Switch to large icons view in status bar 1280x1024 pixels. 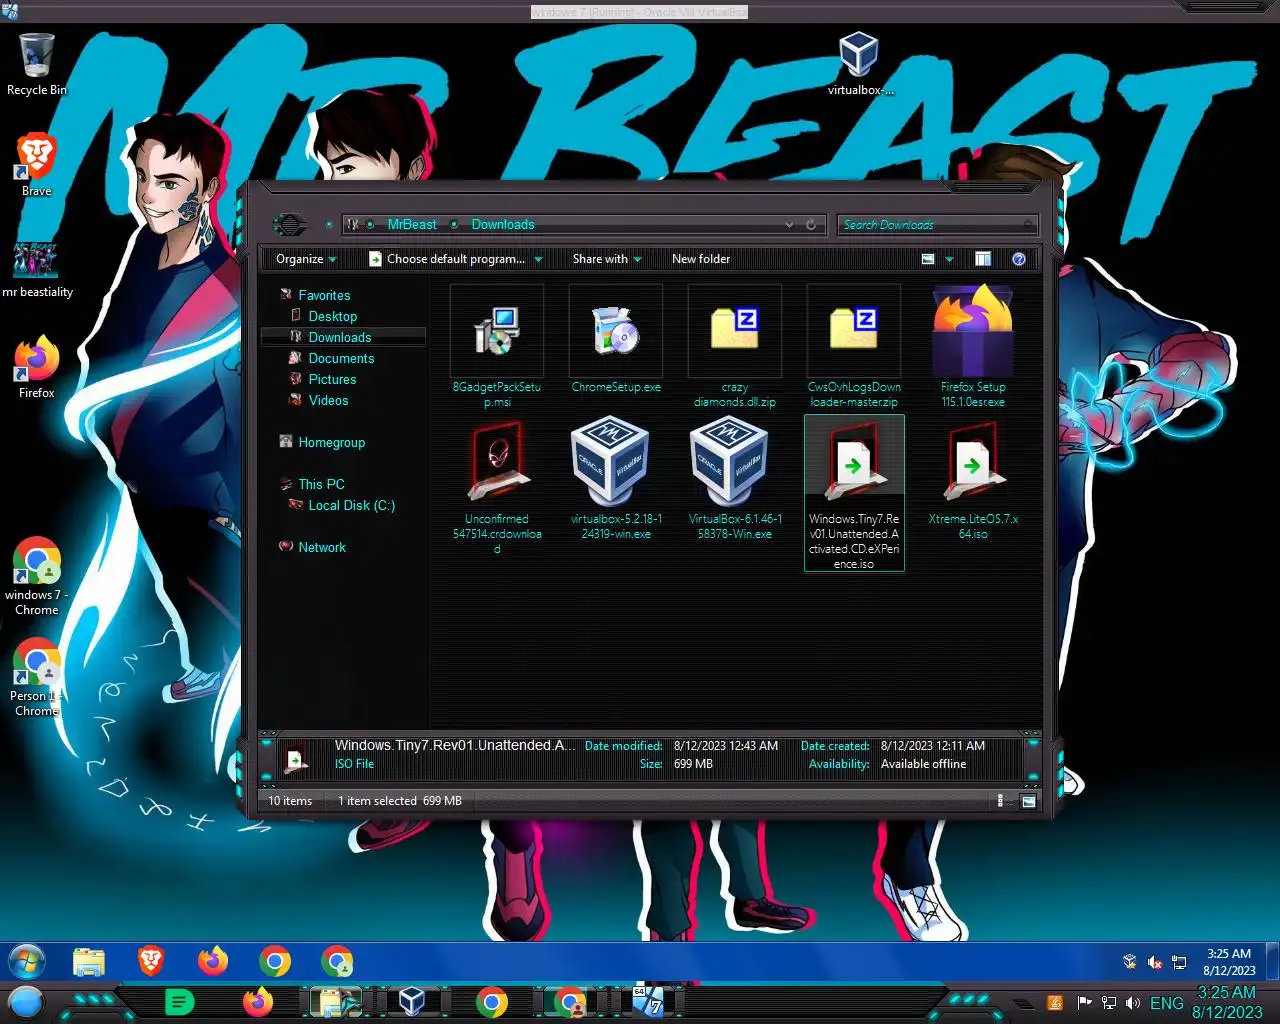coord(1028,801)
